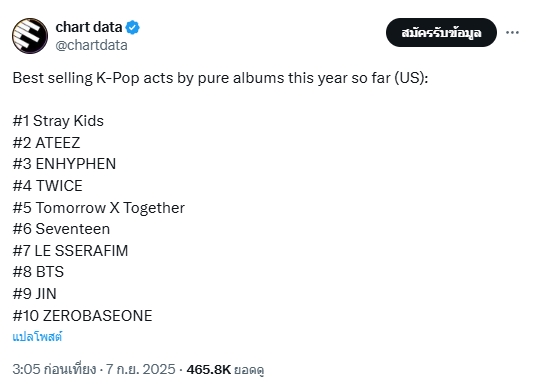Screen dimensions: 533x387
Task: Click the blue verified badge
Action: pyautogui.click(x=133, y=28)
